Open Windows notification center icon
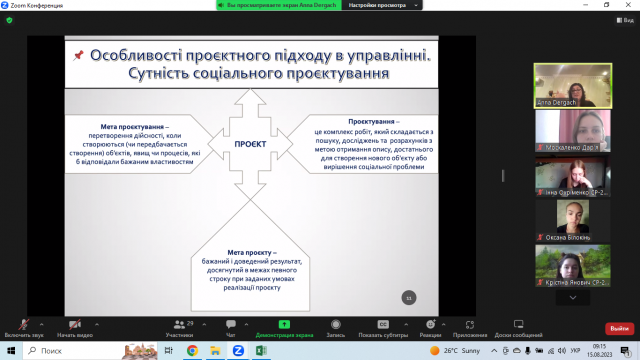Screen dimensions: 640x360 click(x=625, y=351)
